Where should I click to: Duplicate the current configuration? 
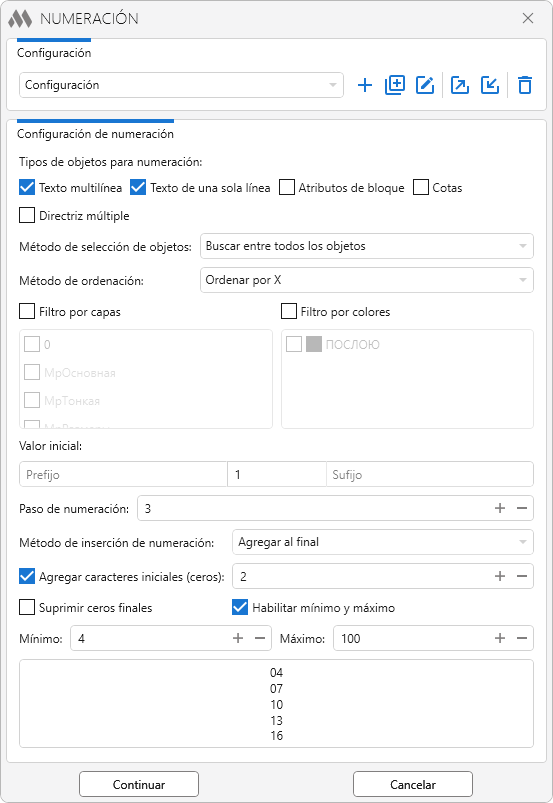(395, 85)
